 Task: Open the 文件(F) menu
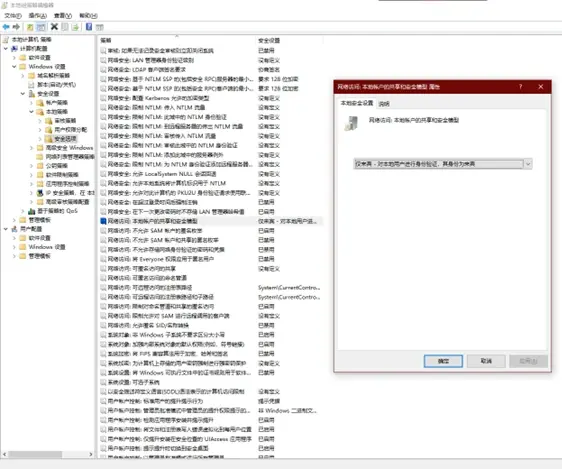click(x=13, y=16)
